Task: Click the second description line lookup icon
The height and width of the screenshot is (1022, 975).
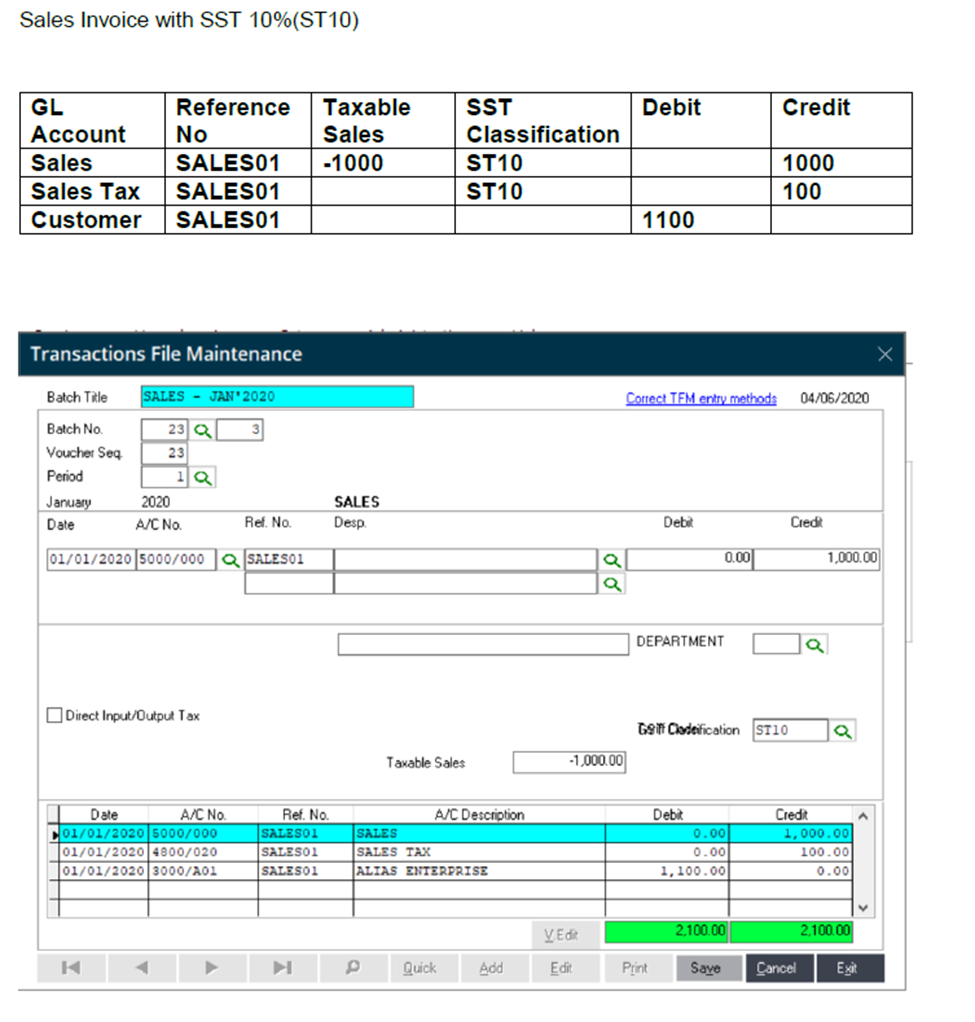Action: (x=612, y=584)
